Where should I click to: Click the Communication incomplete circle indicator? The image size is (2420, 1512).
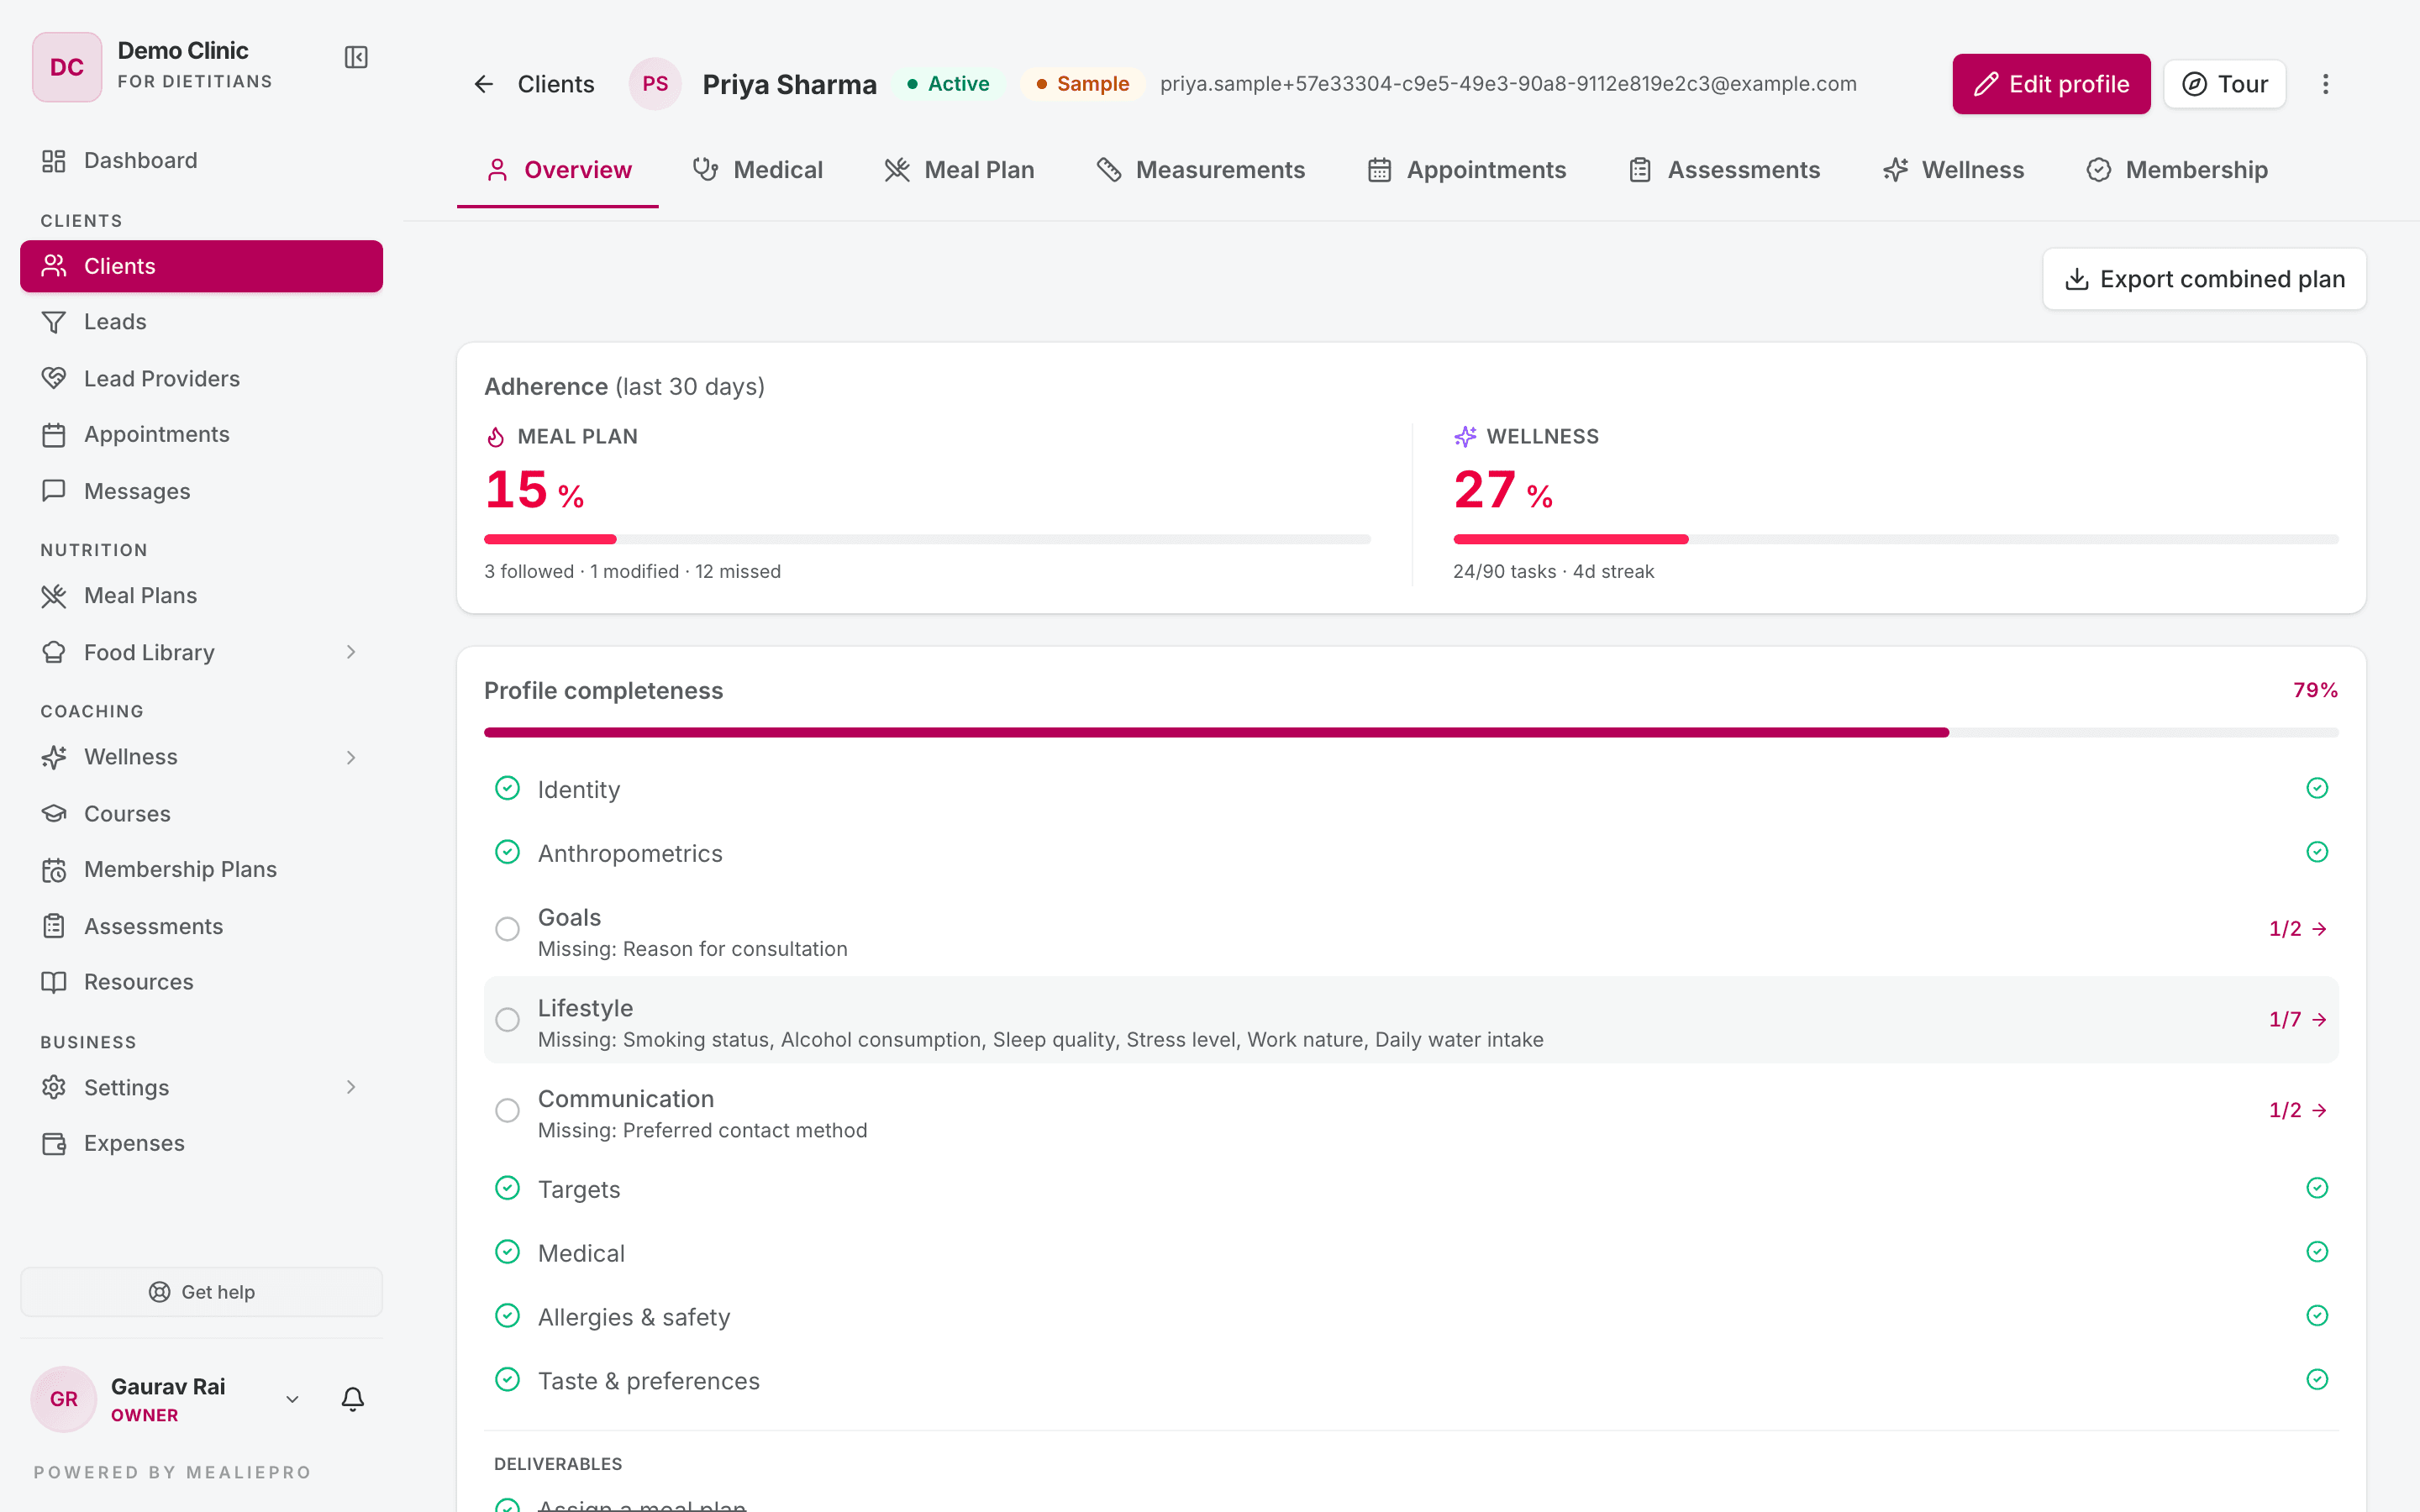tap(508, 1110)
